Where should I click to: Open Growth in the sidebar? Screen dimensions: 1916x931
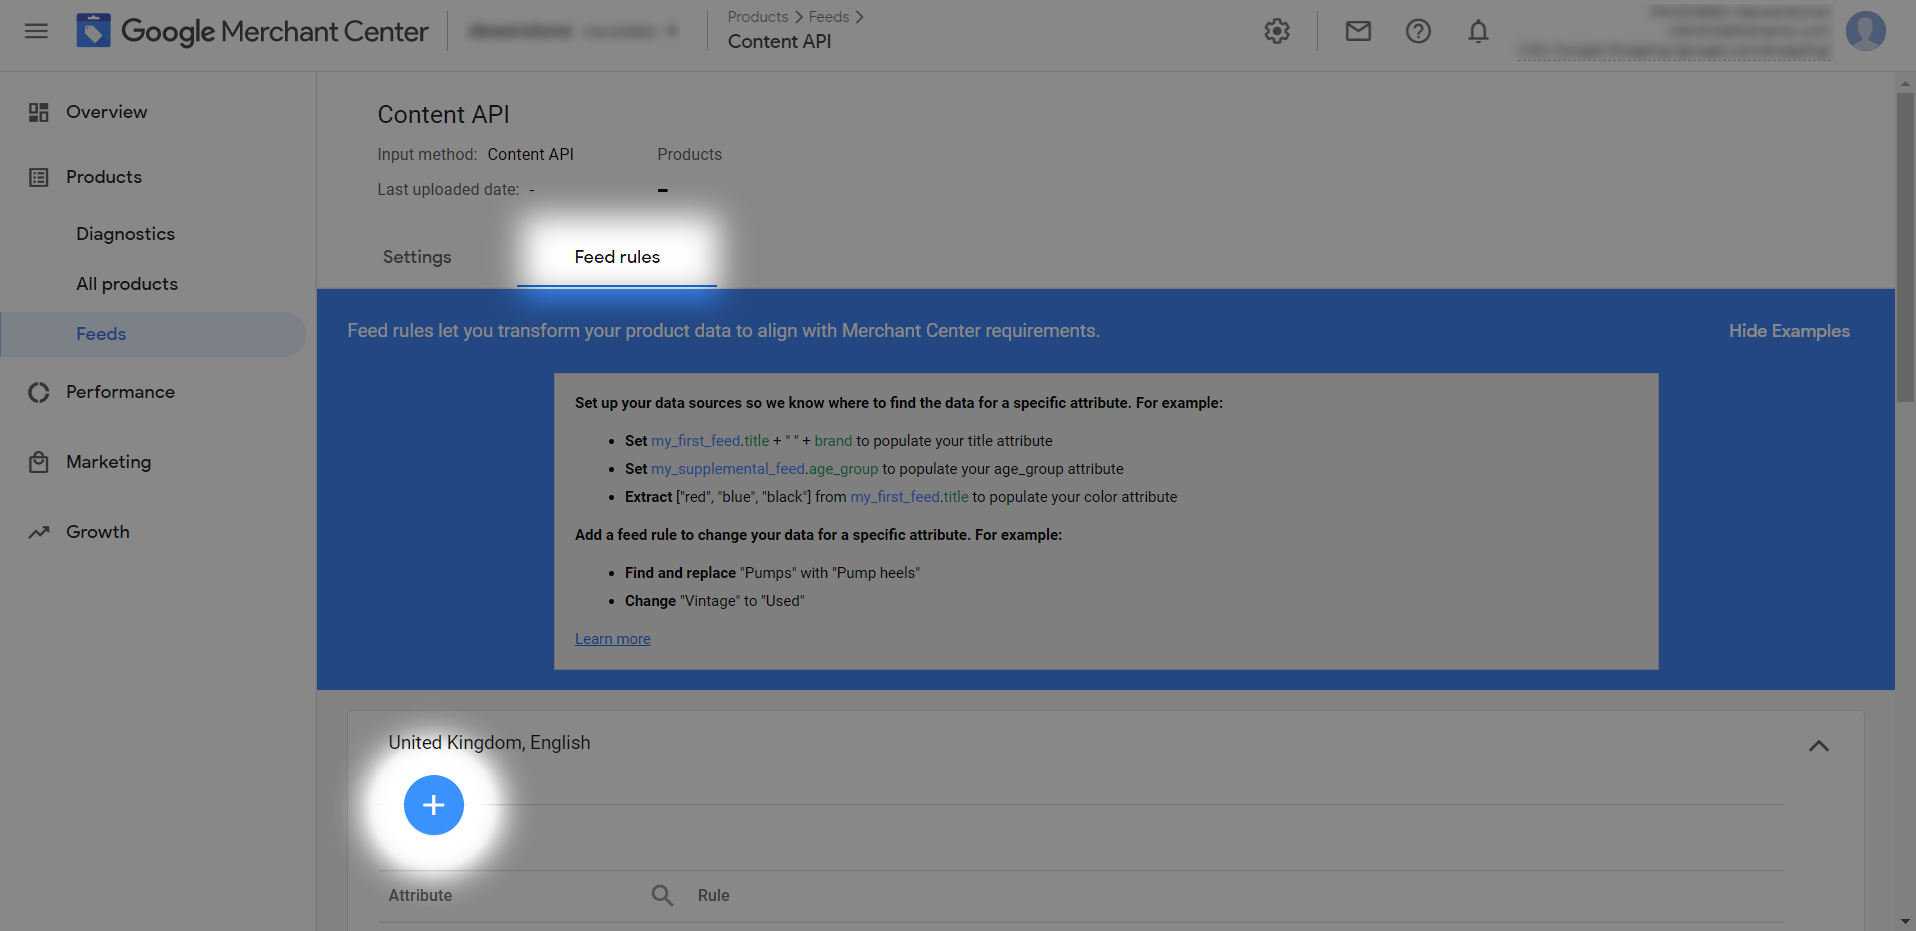pyautogui.click(x=98, y=532)
